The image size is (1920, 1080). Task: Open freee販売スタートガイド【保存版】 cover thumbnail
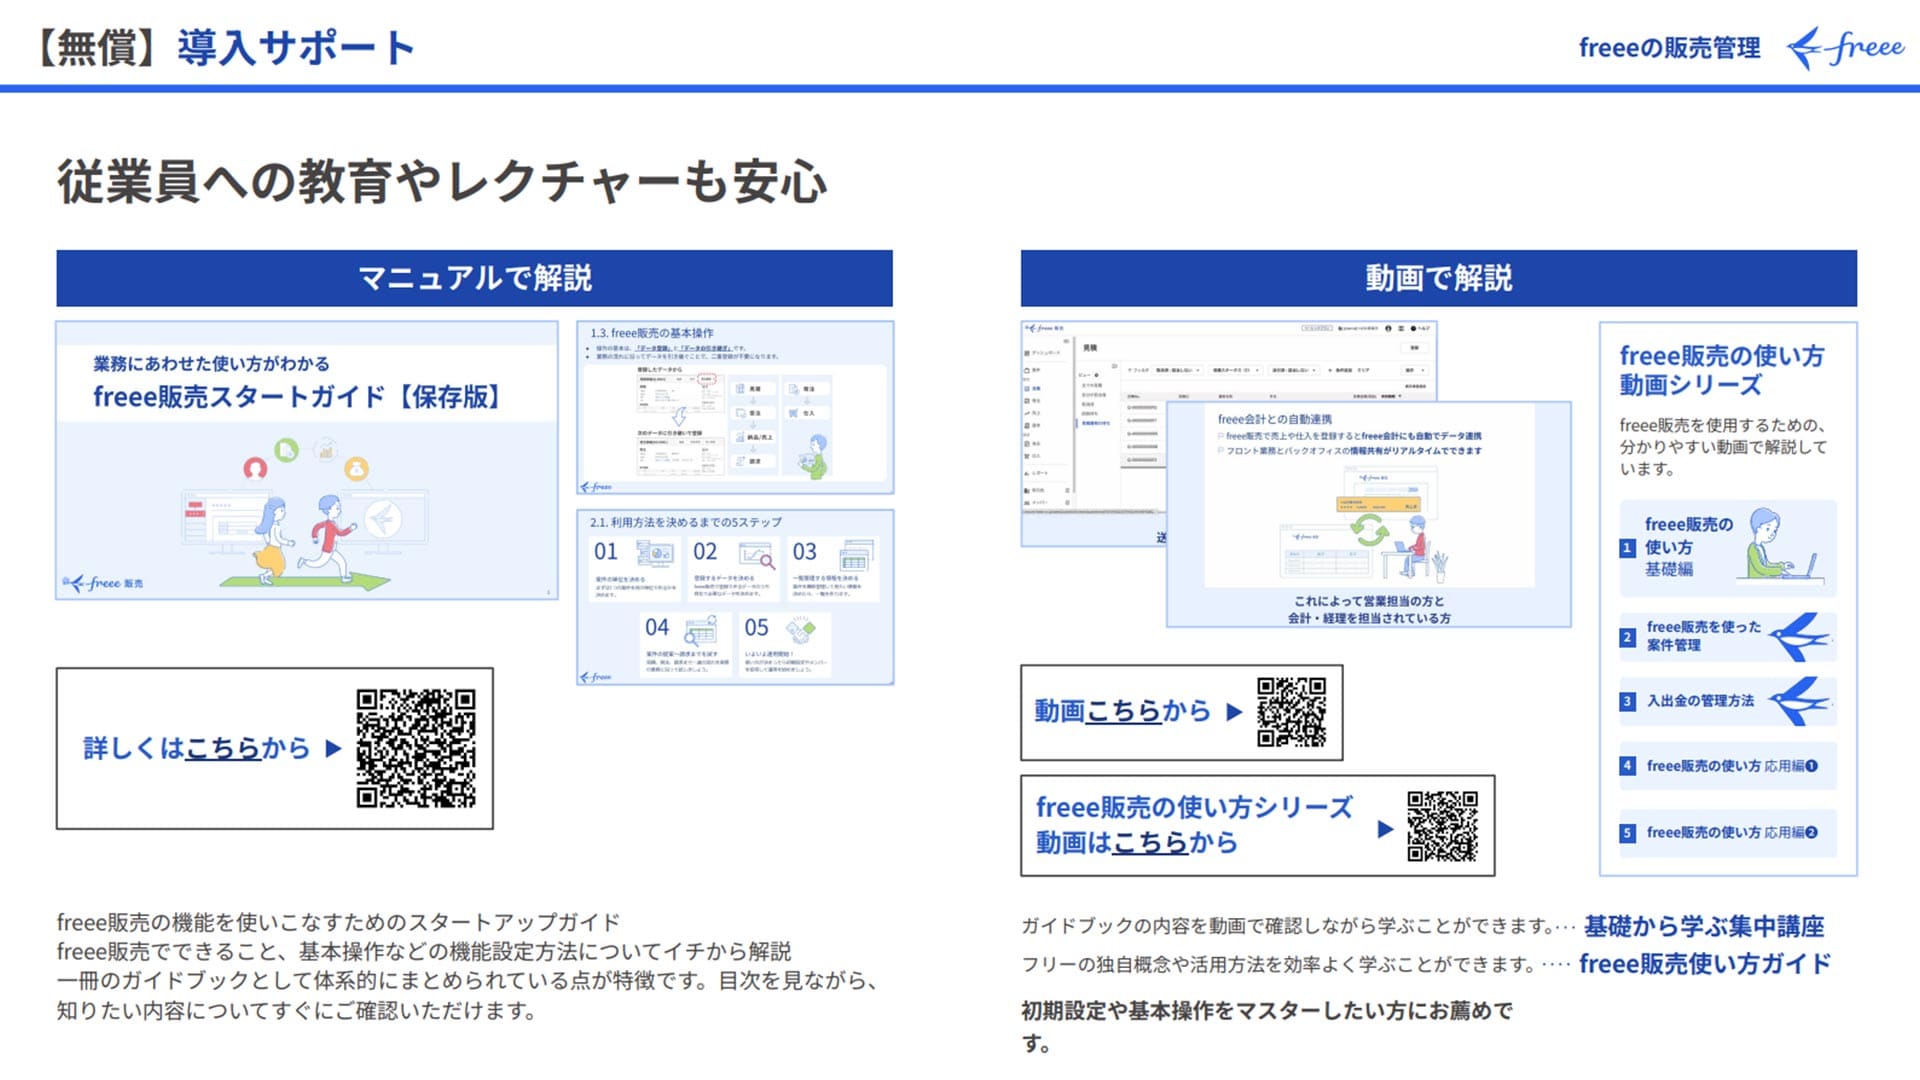306,460
